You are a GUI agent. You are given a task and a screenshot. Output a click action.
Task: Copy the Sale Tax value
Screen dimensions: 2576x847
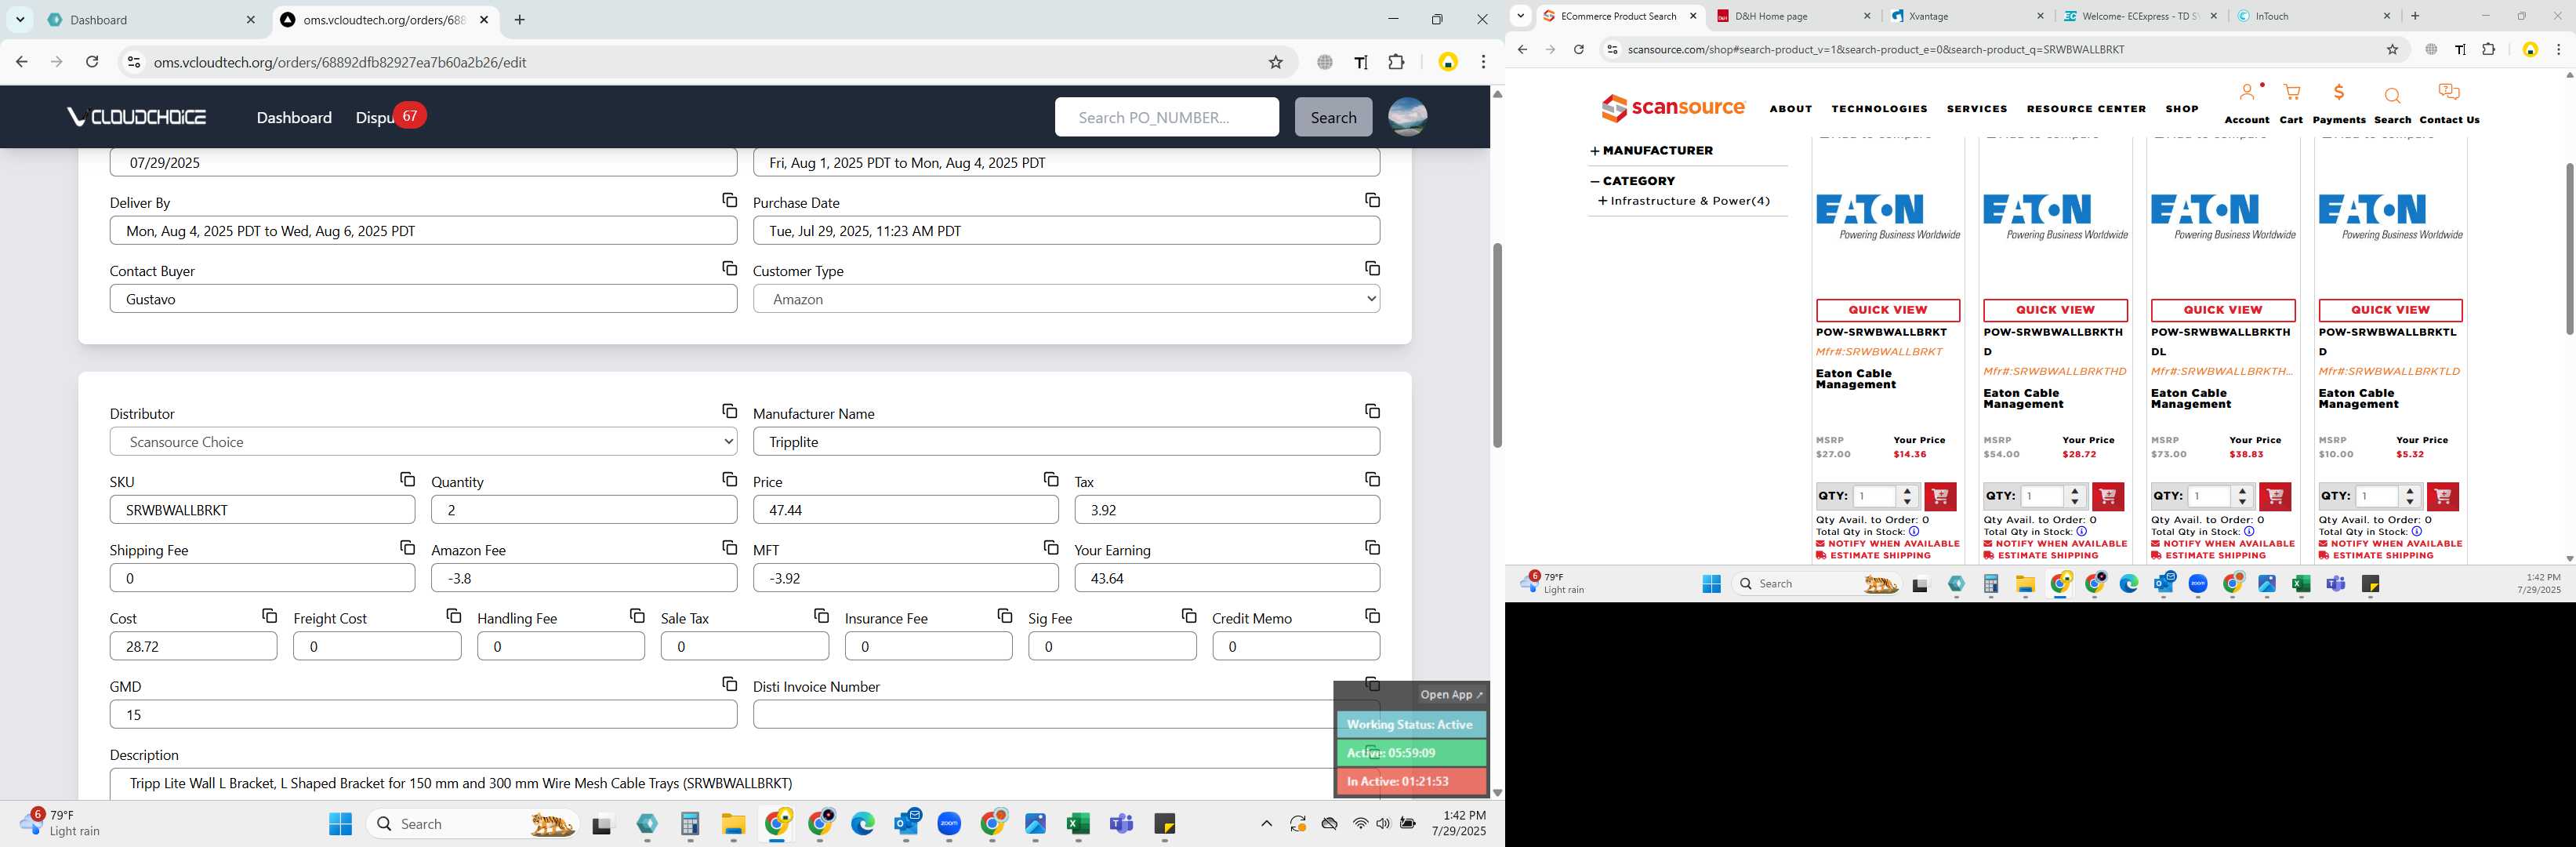(x=821, y=616)
